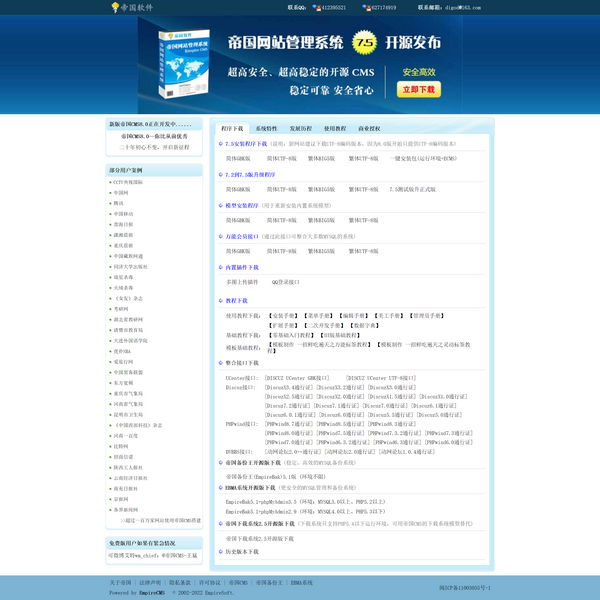Click the QQ icon beside 627174919
Screen dimensions: 600x600
(366, 7)
